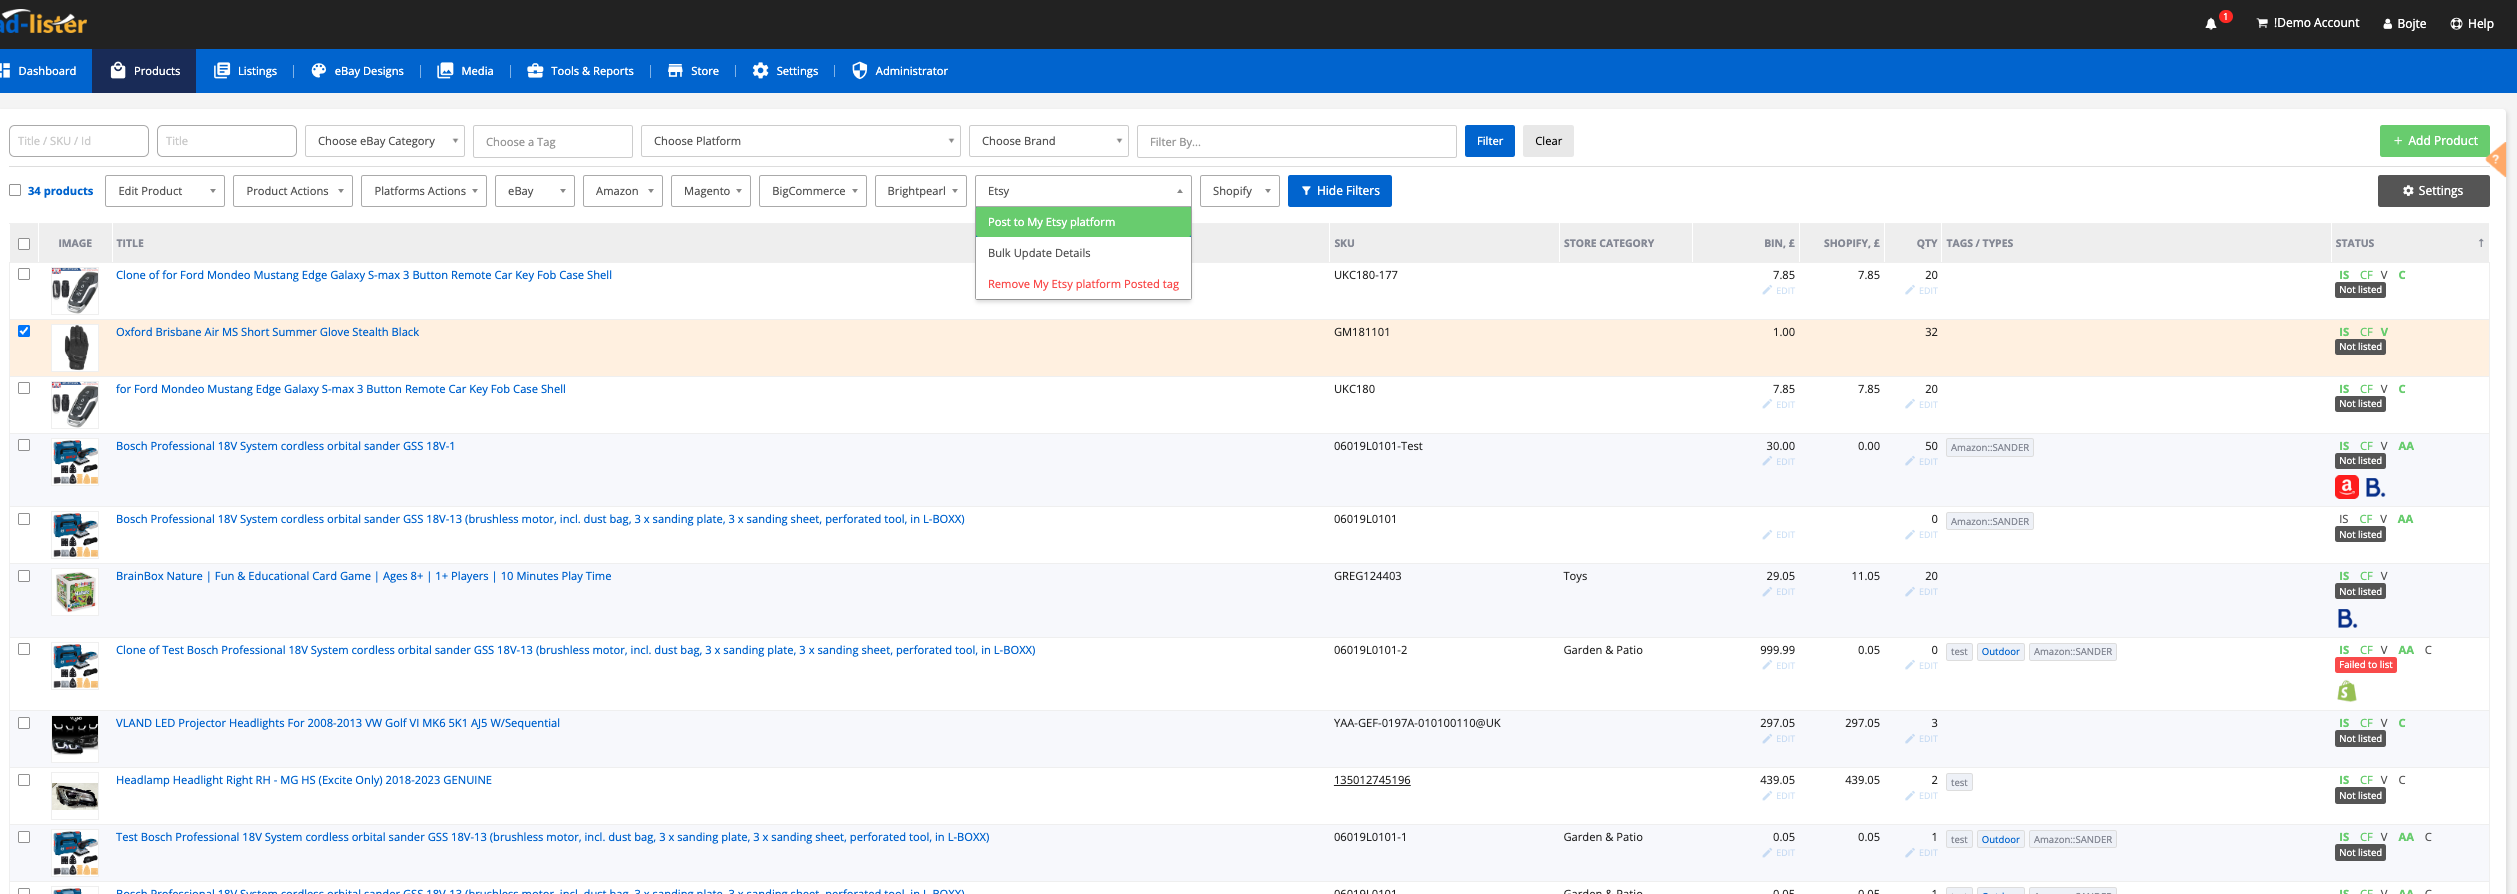The image size is (2517, 894).
Task: Click the green Shopify icon in status column
Action: tap(2346, 691)
